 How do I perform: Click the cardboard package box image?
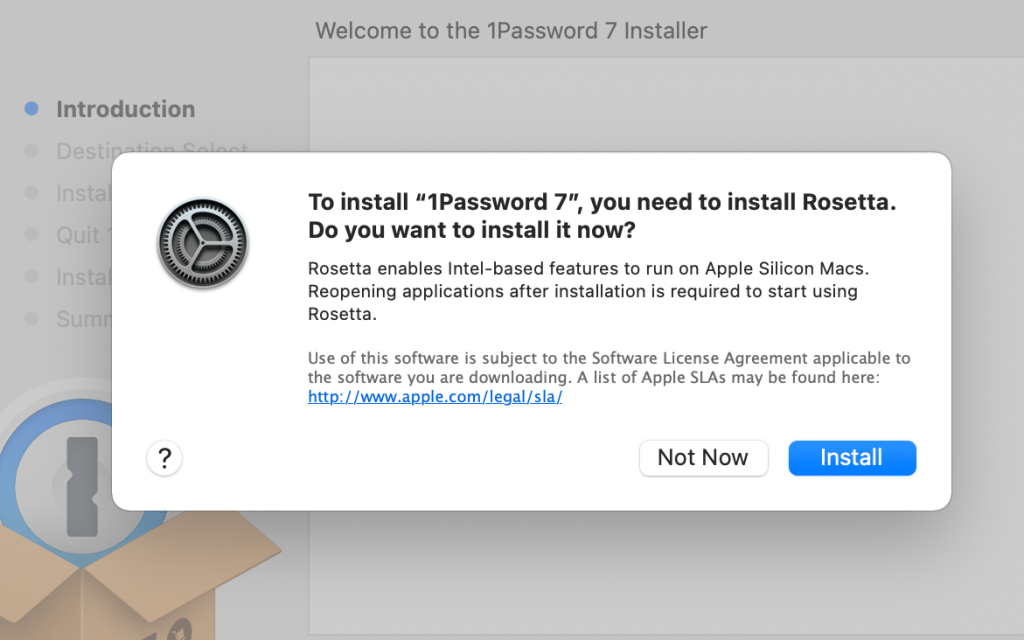(x=131, y=581)
